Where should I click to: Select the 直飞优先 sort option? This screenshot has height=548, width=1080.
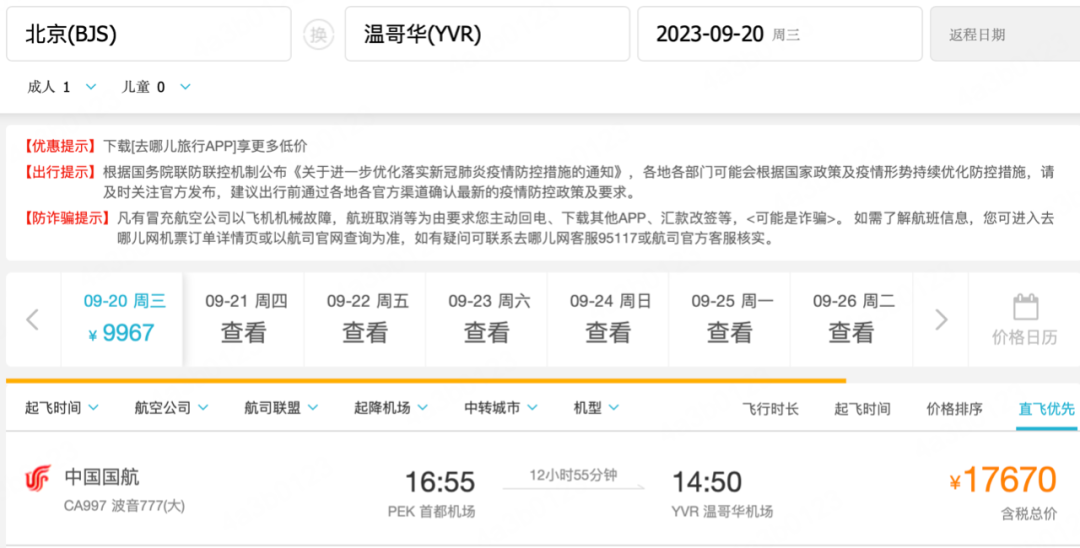(x=1047, y=409)
